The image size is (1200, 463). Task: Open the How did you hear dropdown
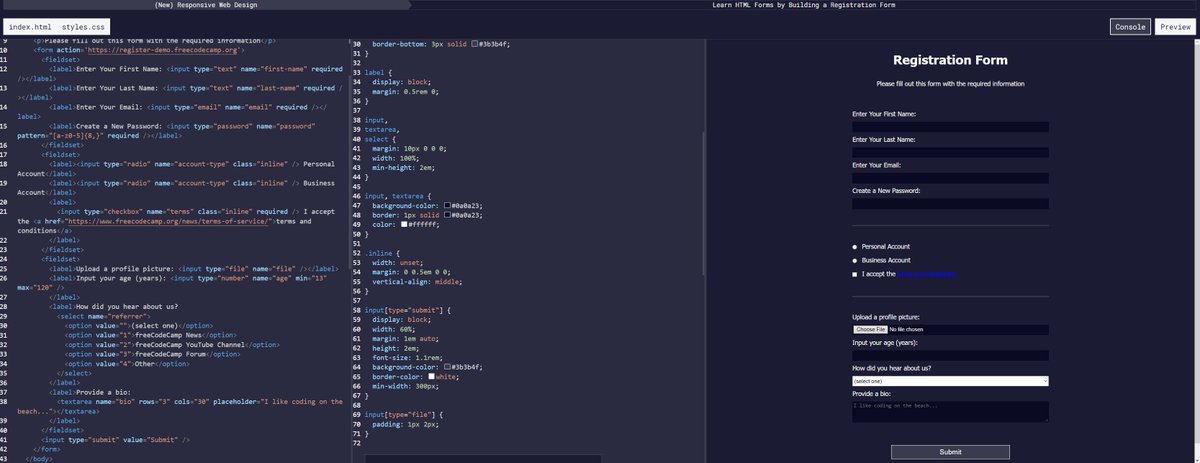click(x=950, y=381)
